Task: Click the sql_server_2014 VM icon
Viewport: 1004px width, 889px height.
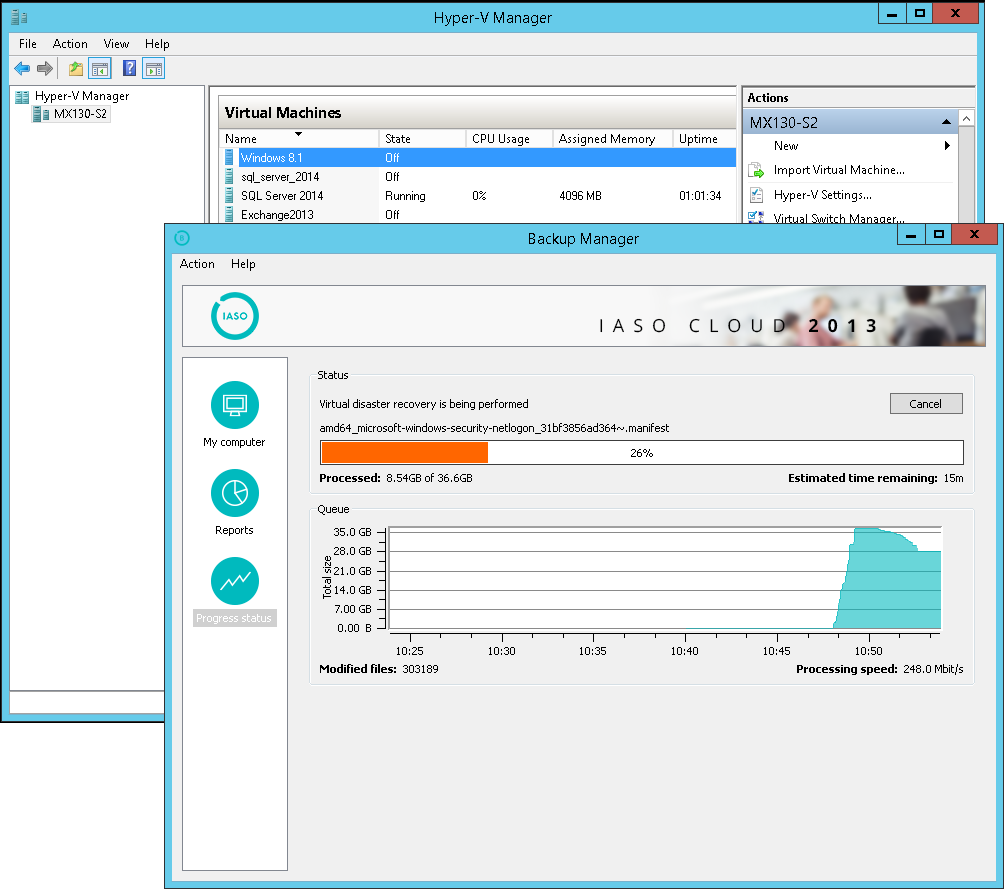Action: [x=229, y=177]
